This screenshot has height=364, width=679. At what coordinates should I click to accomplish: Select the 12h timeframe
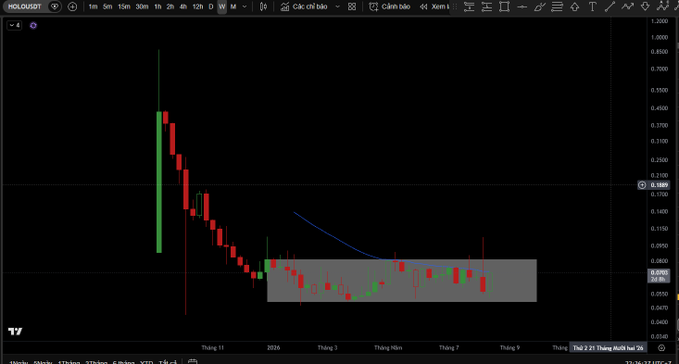point(197,6)
